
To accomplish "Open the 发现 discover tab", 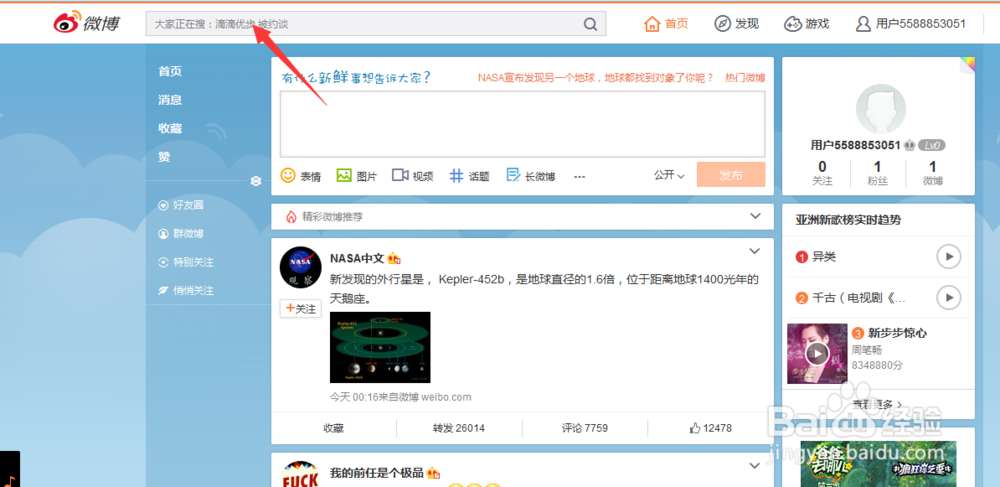I will tap(737, 24).
